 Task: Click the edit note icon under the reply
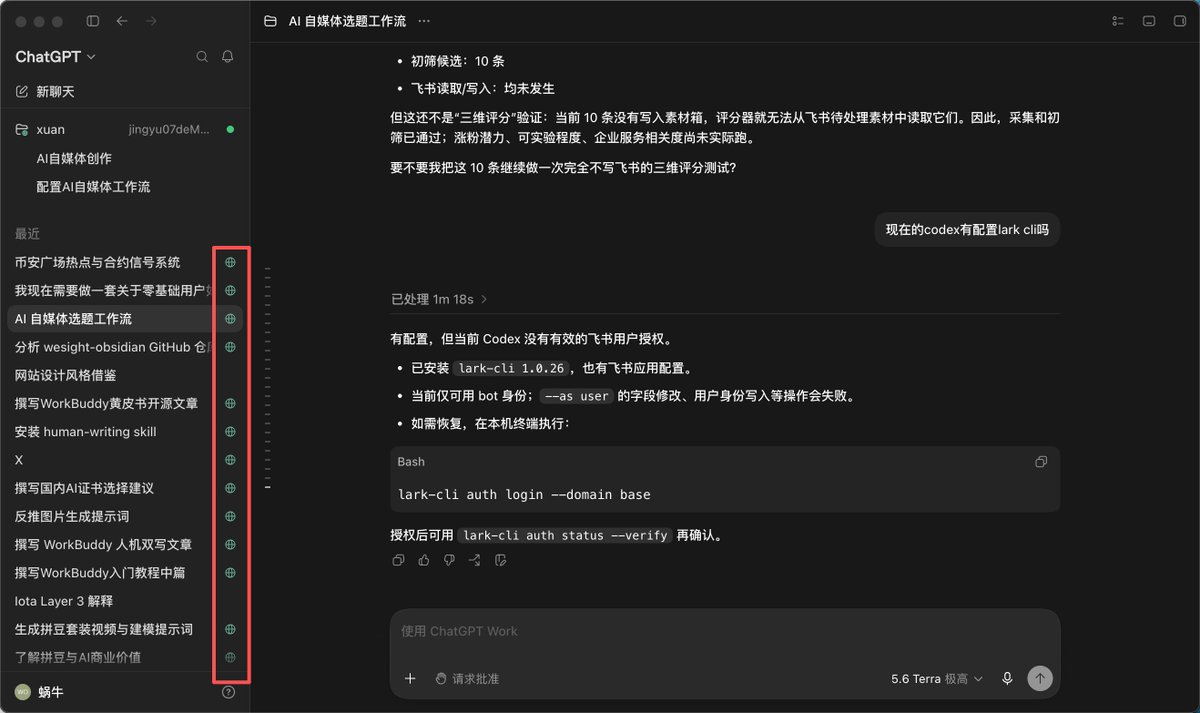pos(501,560)
